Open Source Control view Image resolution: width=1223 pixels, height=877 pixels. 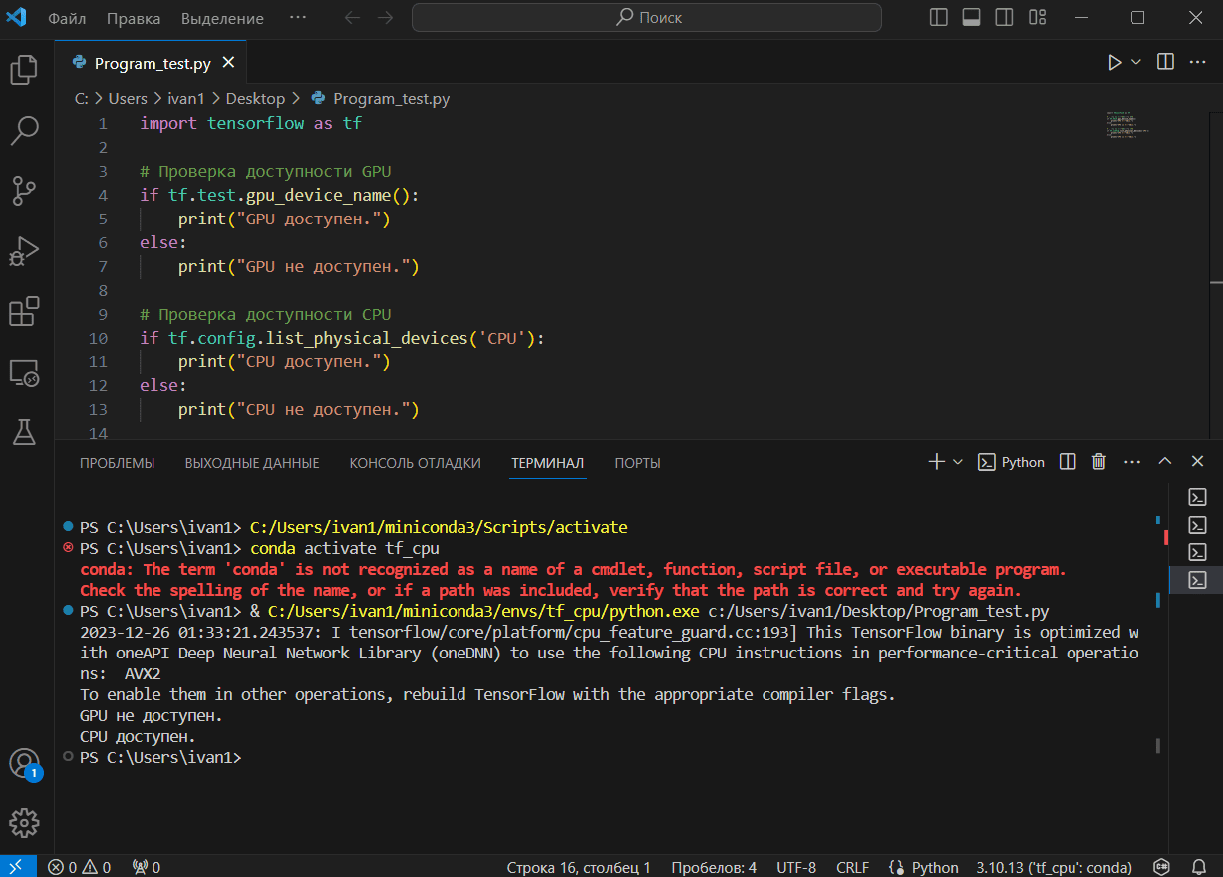pyautogui.click(x=24, y=190)
